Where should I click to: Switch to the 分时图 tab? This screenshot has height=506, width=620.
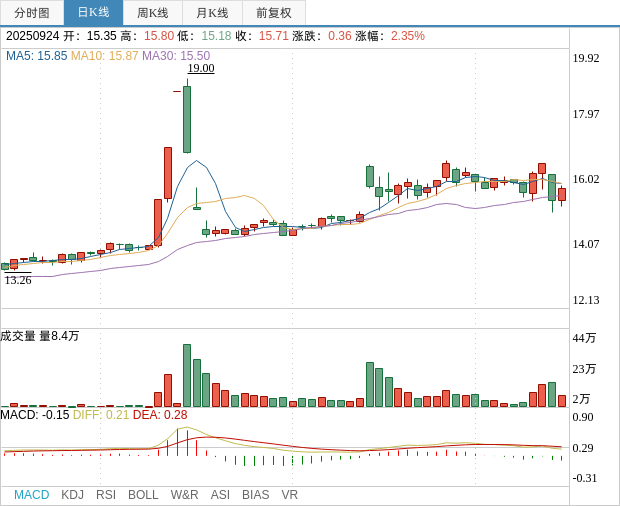click(32, 13)
